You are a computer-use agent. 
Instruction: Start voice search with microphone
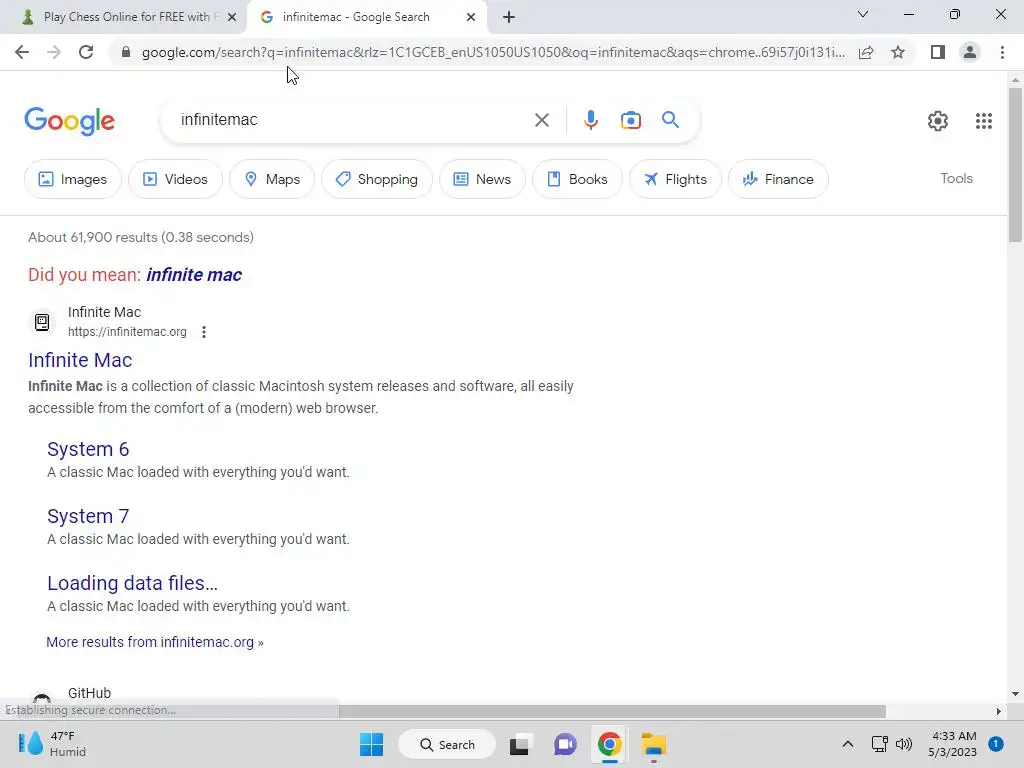point(590,120)
